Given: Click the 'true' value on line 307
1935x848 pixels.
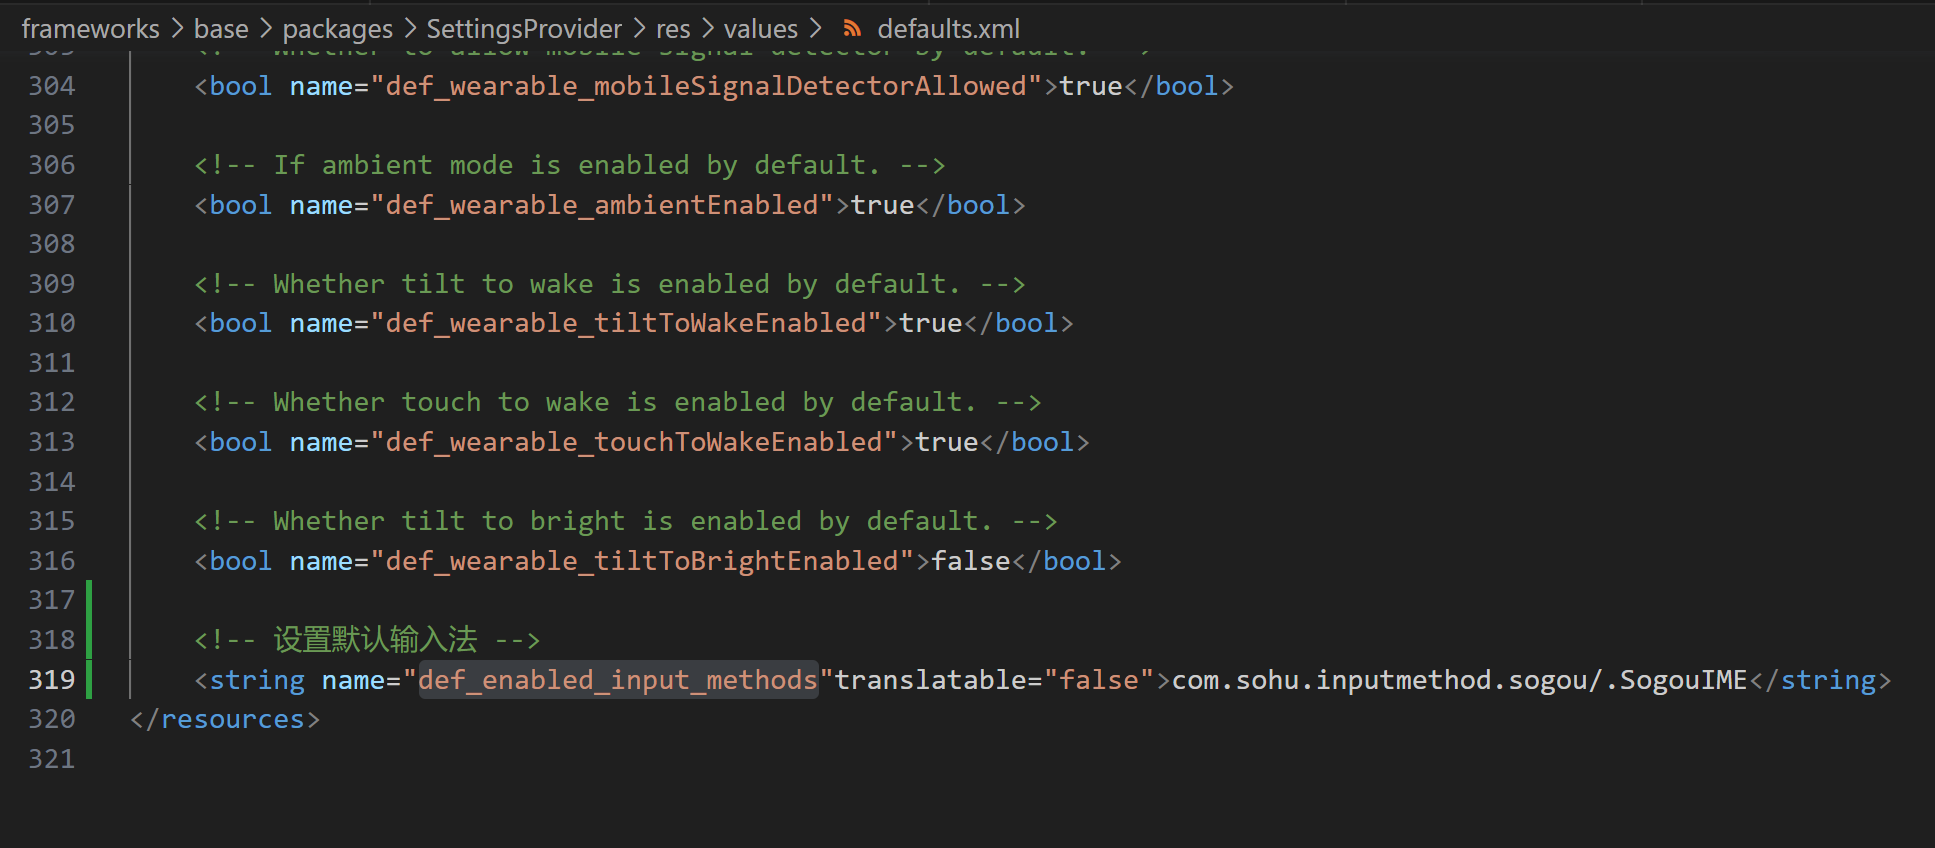Looking at the screenshot, I should pos(882,205).
